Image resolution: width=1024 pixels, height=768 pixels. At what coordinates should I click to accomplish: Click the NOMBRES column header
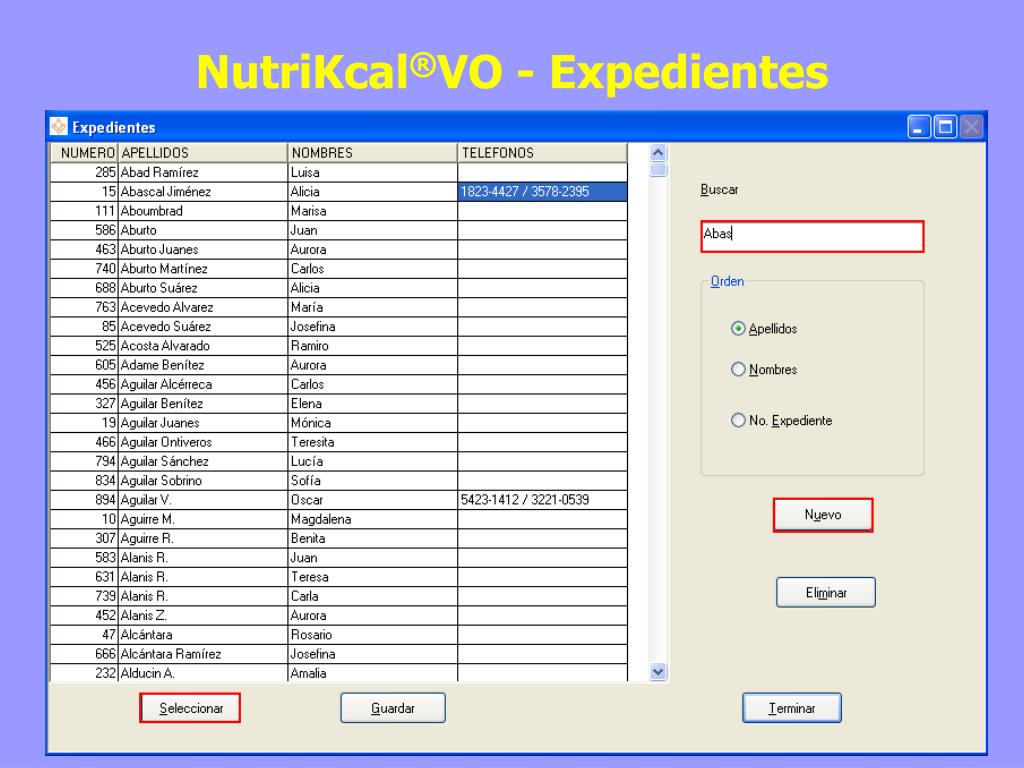(373, 153)
